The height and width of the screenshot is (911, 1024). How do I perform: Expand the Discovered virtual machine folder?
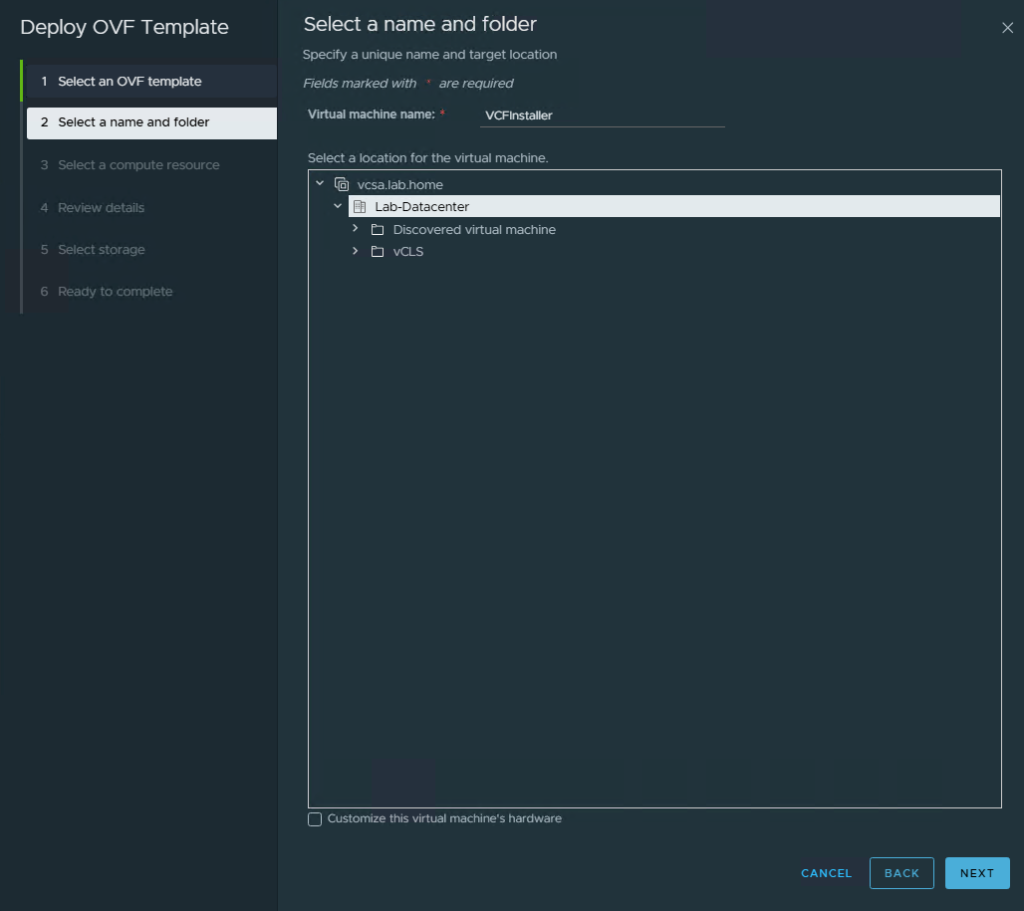click(355, 229)
